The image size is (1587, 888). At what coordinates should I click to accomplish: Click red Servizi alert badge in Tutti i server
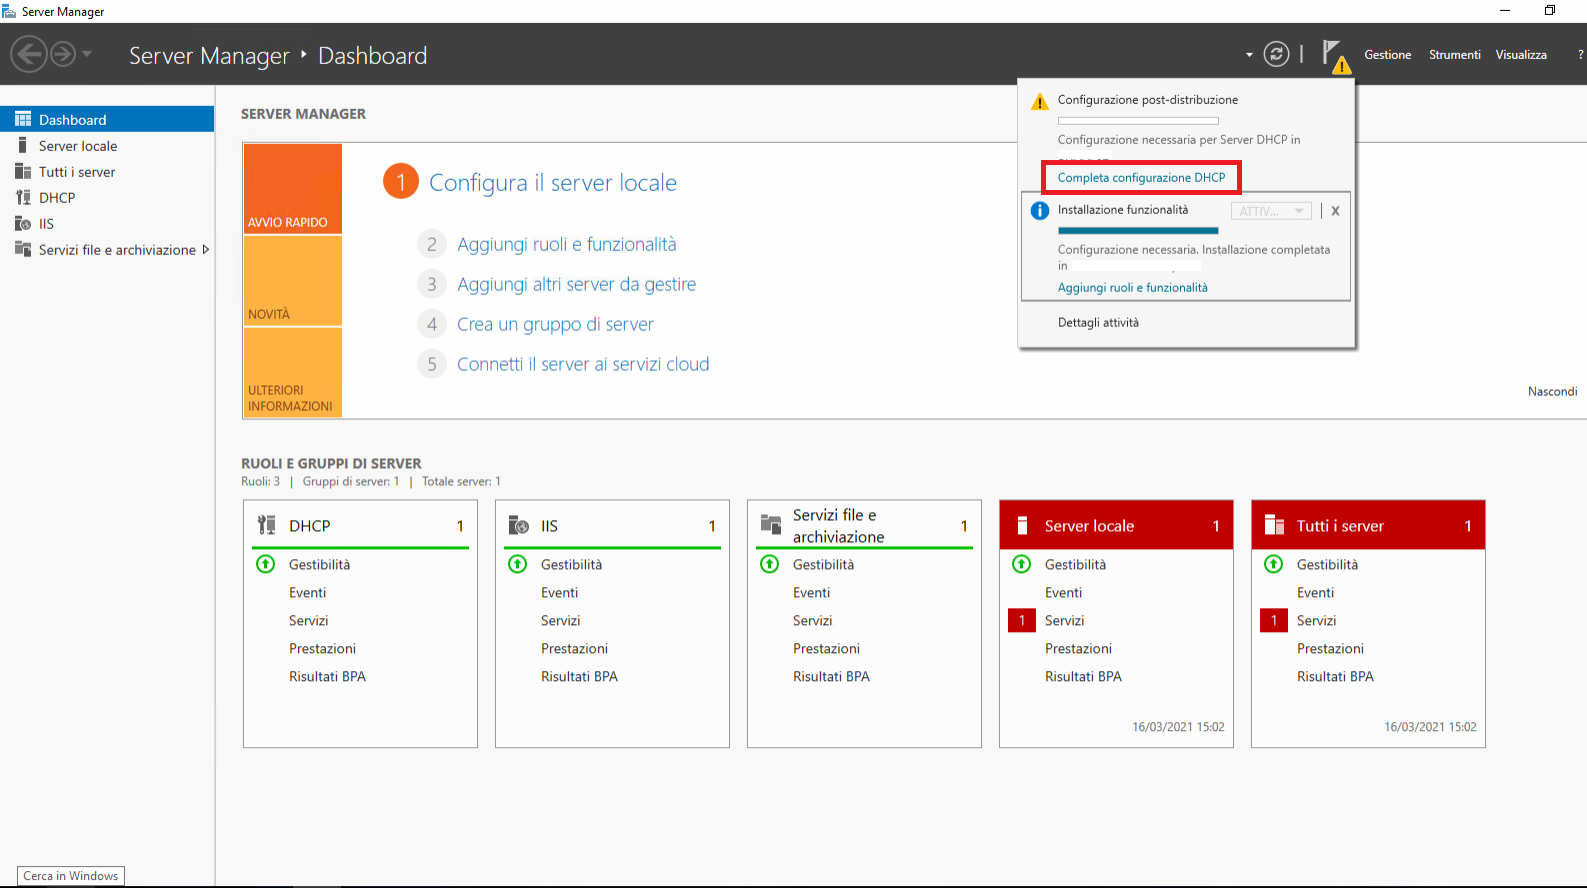click(1274, 620)
